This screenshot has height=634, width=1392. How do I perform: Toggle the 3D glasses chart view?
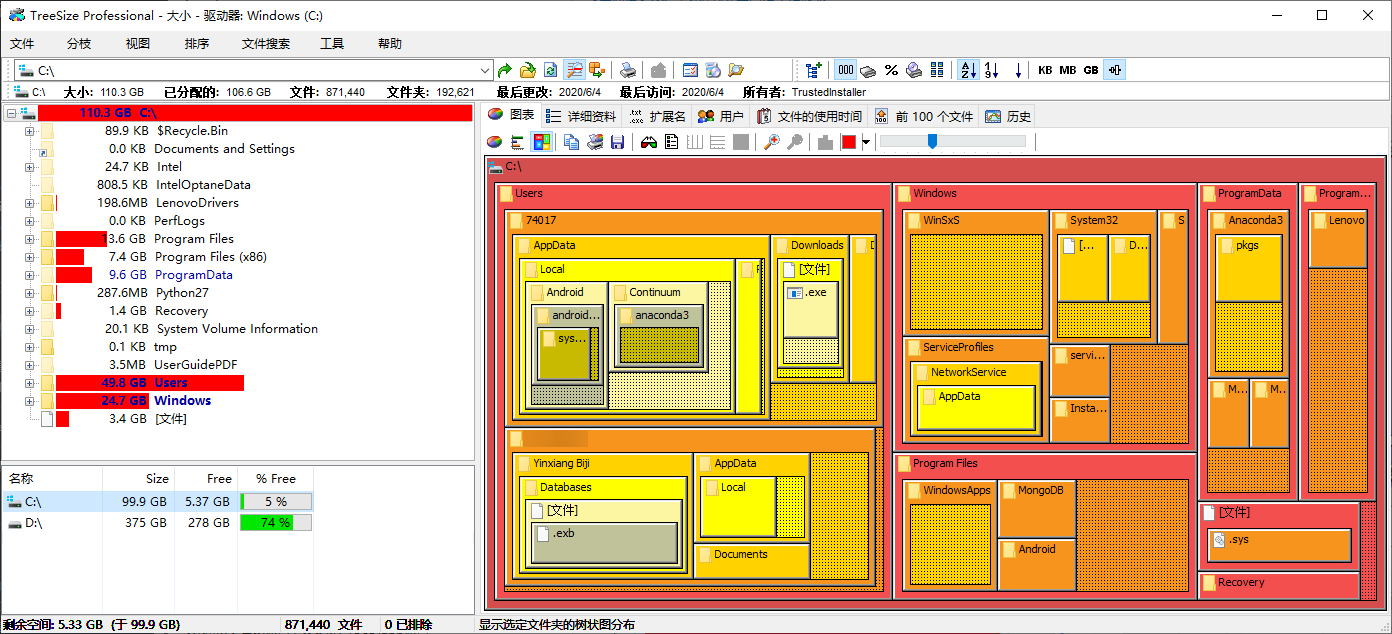point(649,142)
